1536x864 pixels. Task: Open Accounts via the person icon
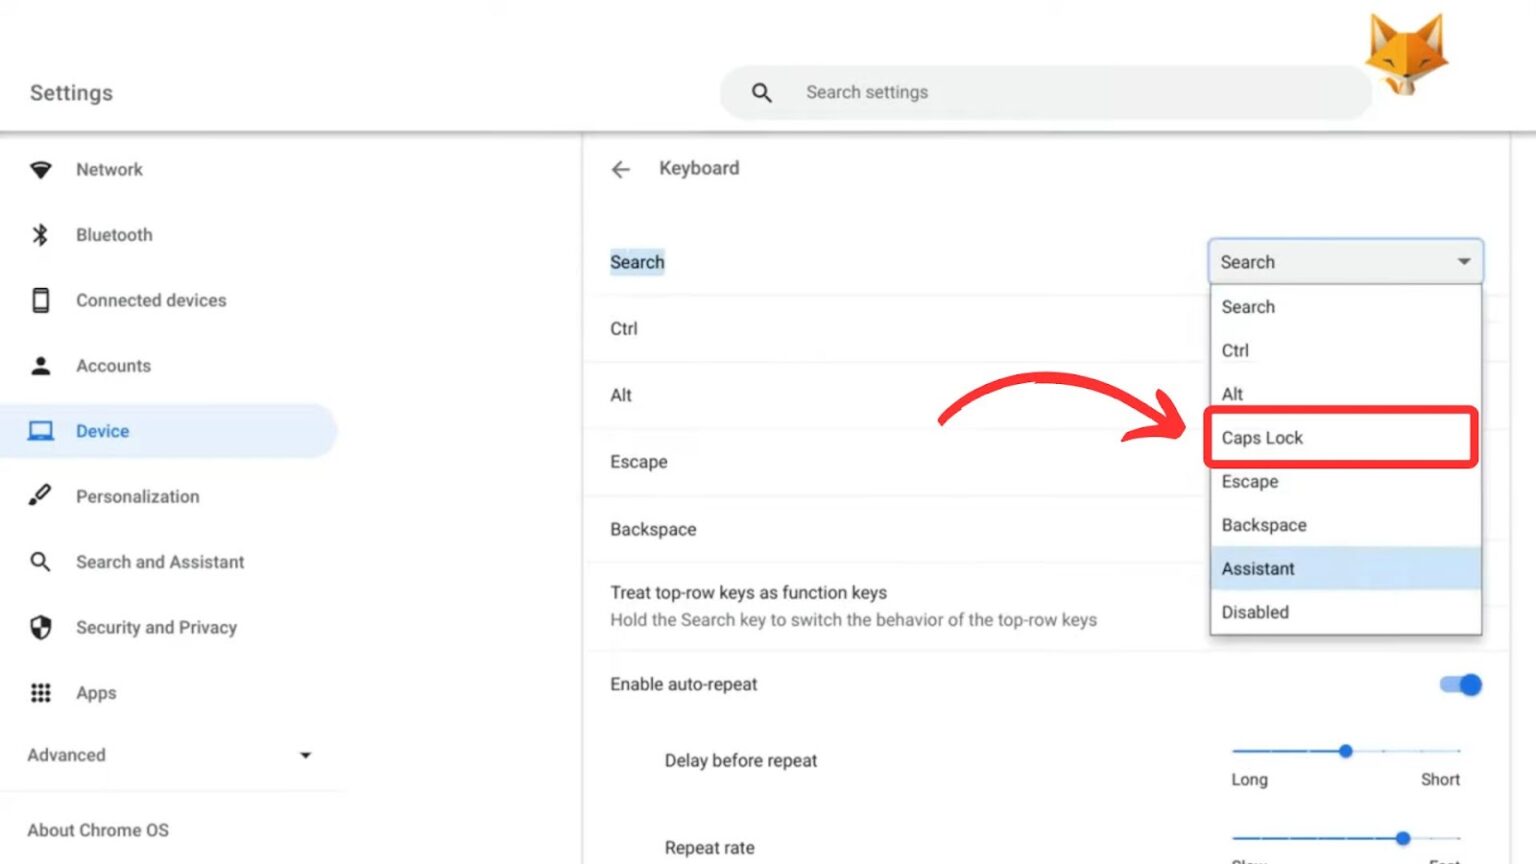[x=41, y=365]
